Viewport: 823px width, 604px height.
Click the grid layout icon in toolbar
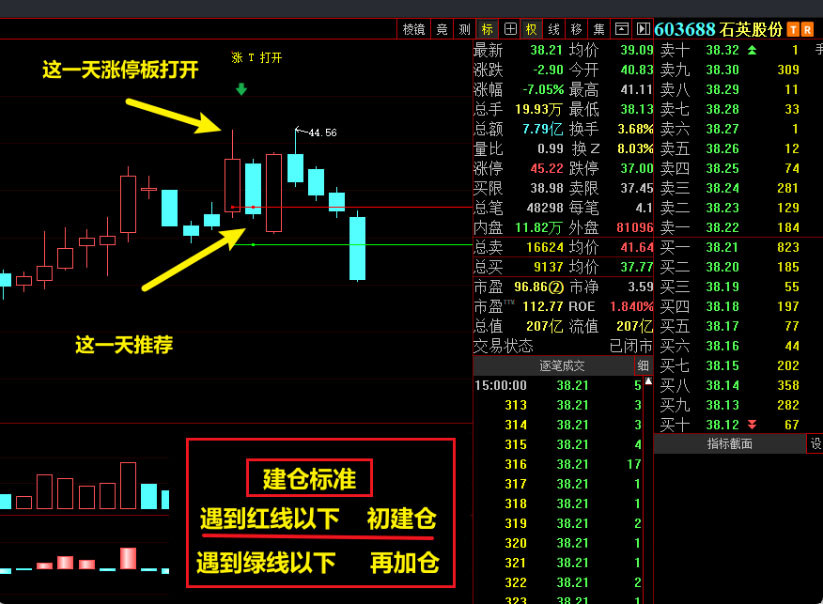(510, 29)
